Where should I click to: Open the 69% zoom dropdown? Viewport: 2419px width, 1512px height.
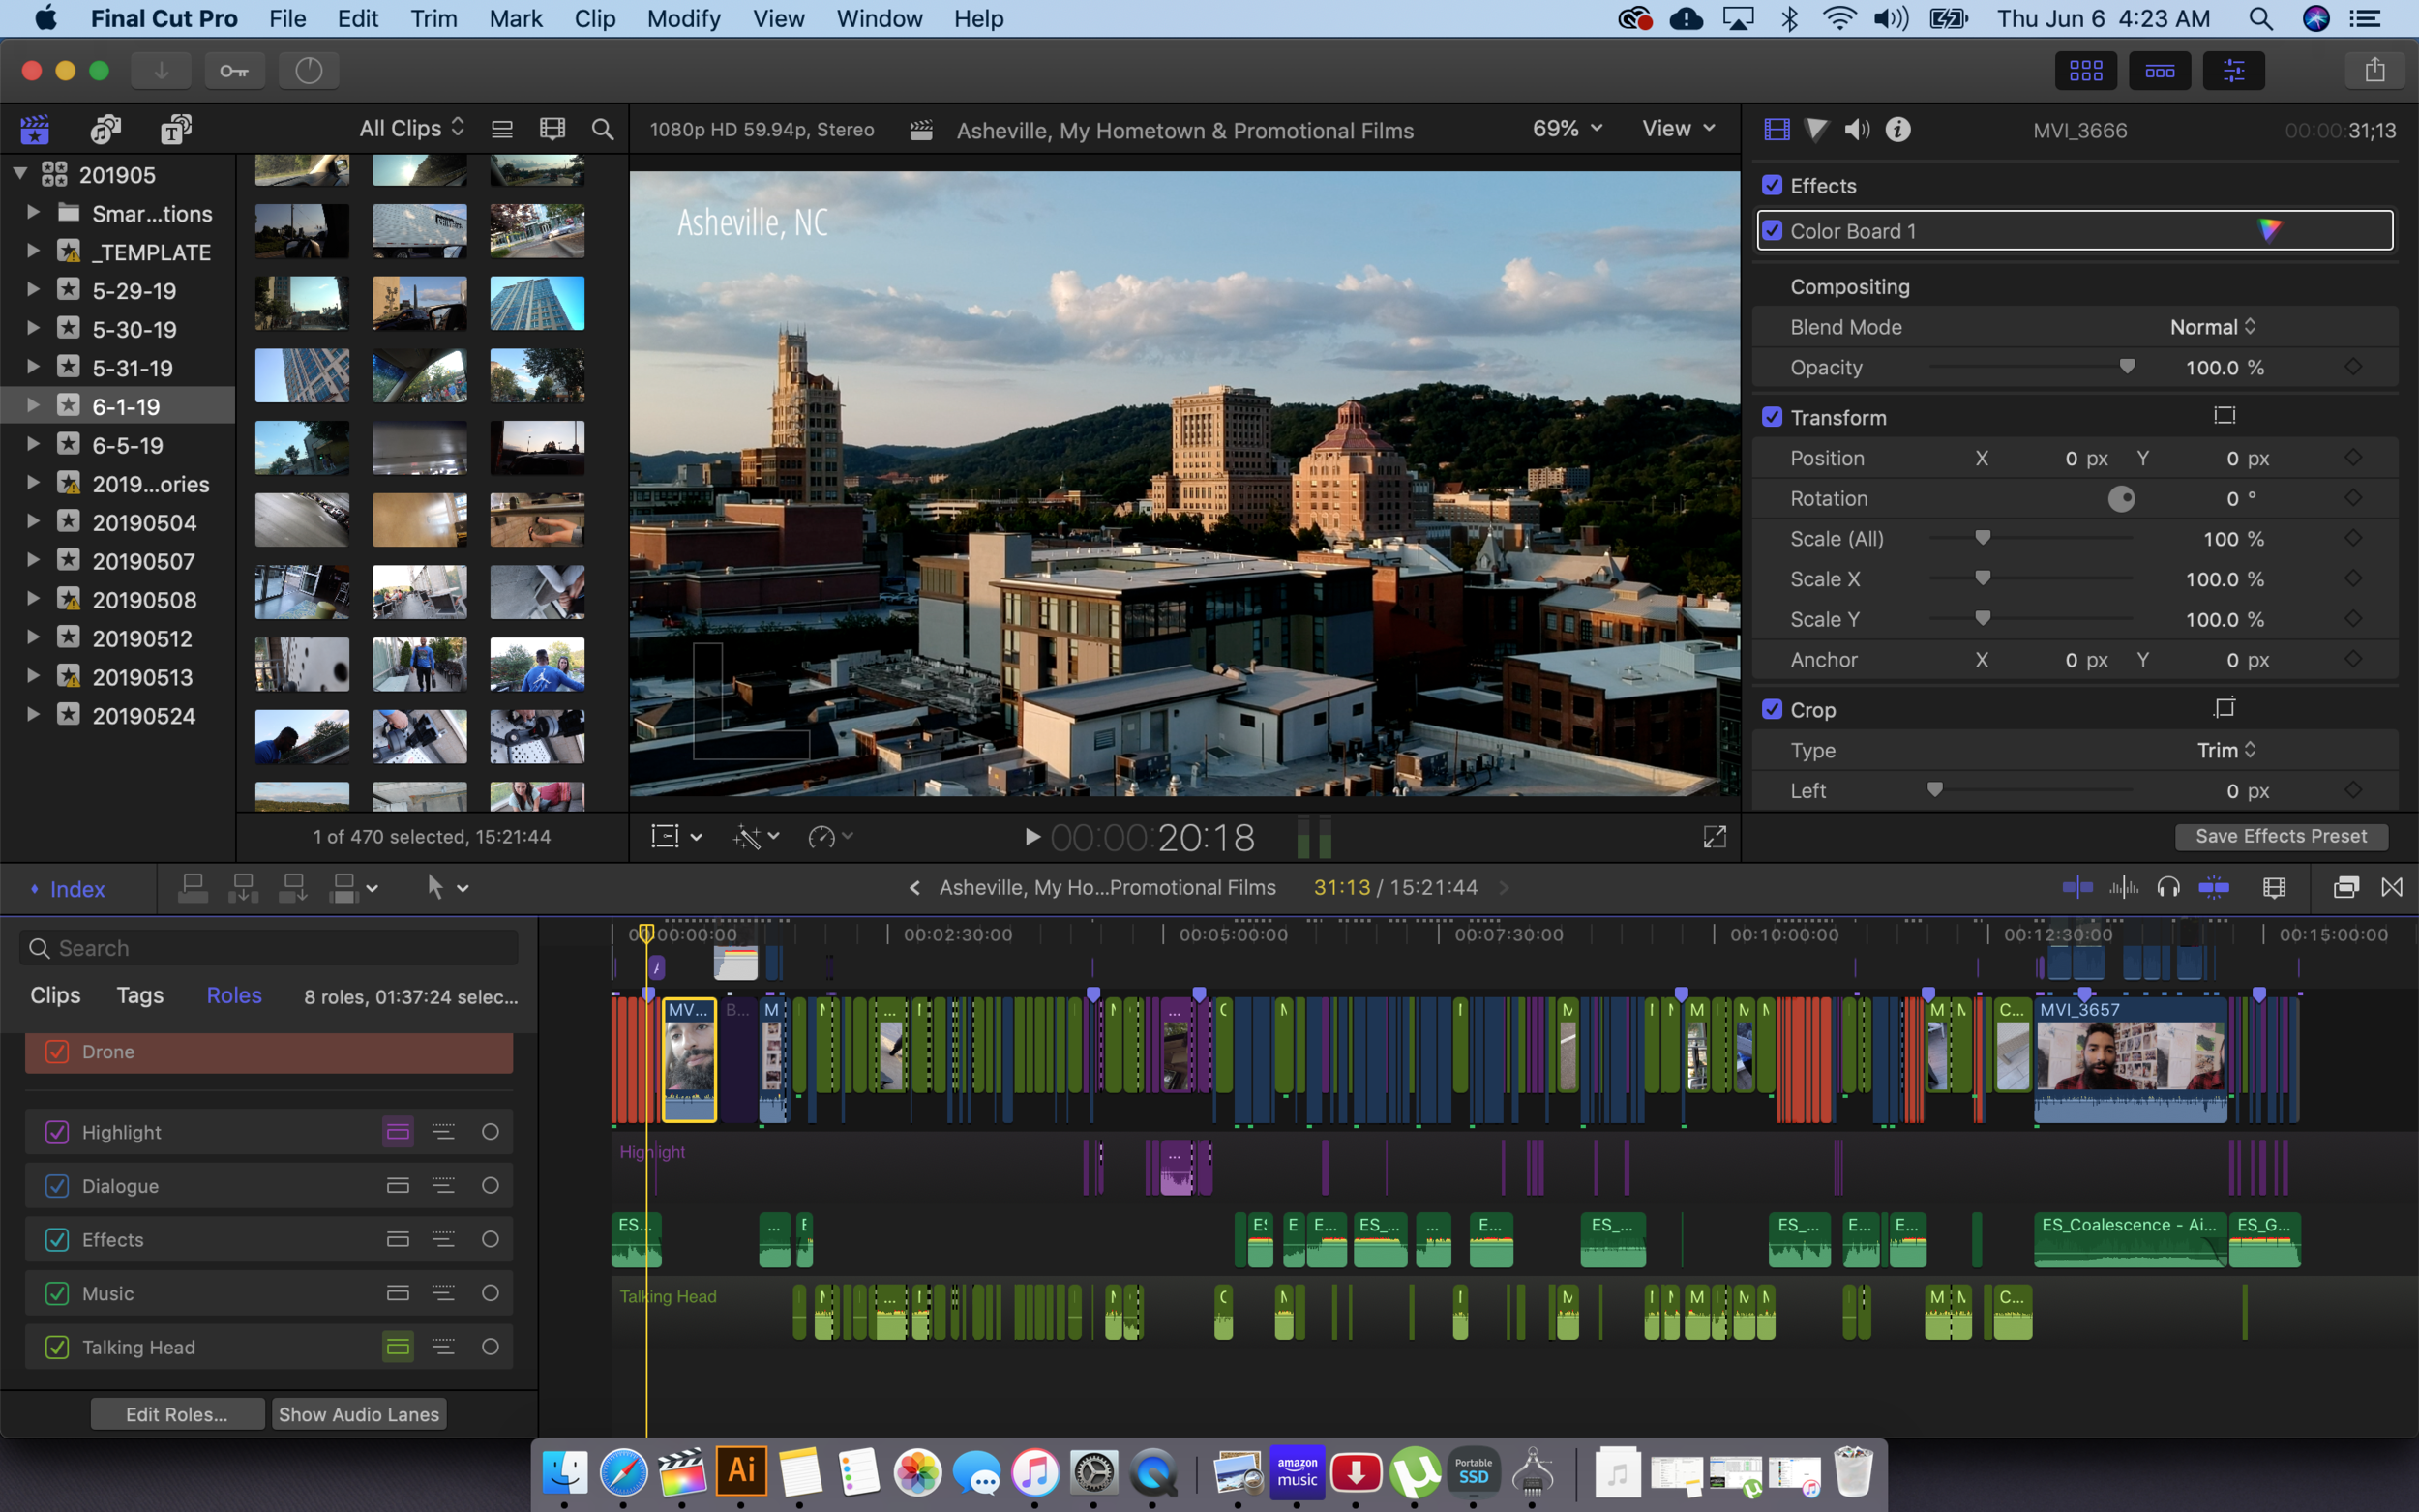coord(1567,128)
